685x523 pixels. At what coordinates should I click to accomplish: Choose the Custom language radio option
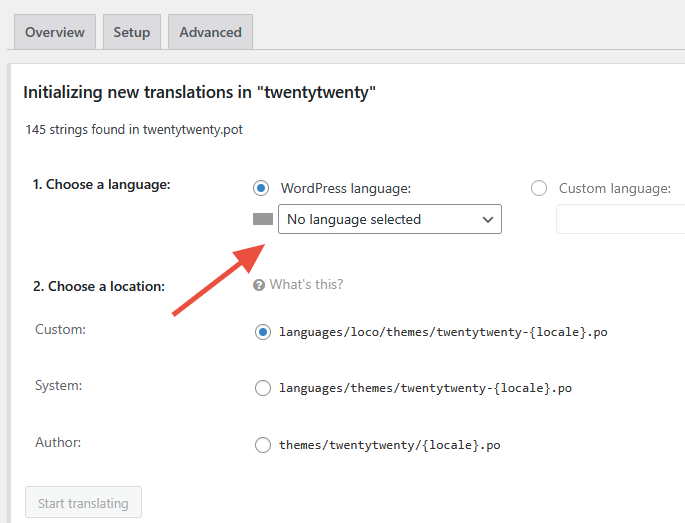[x=539, y=188]
